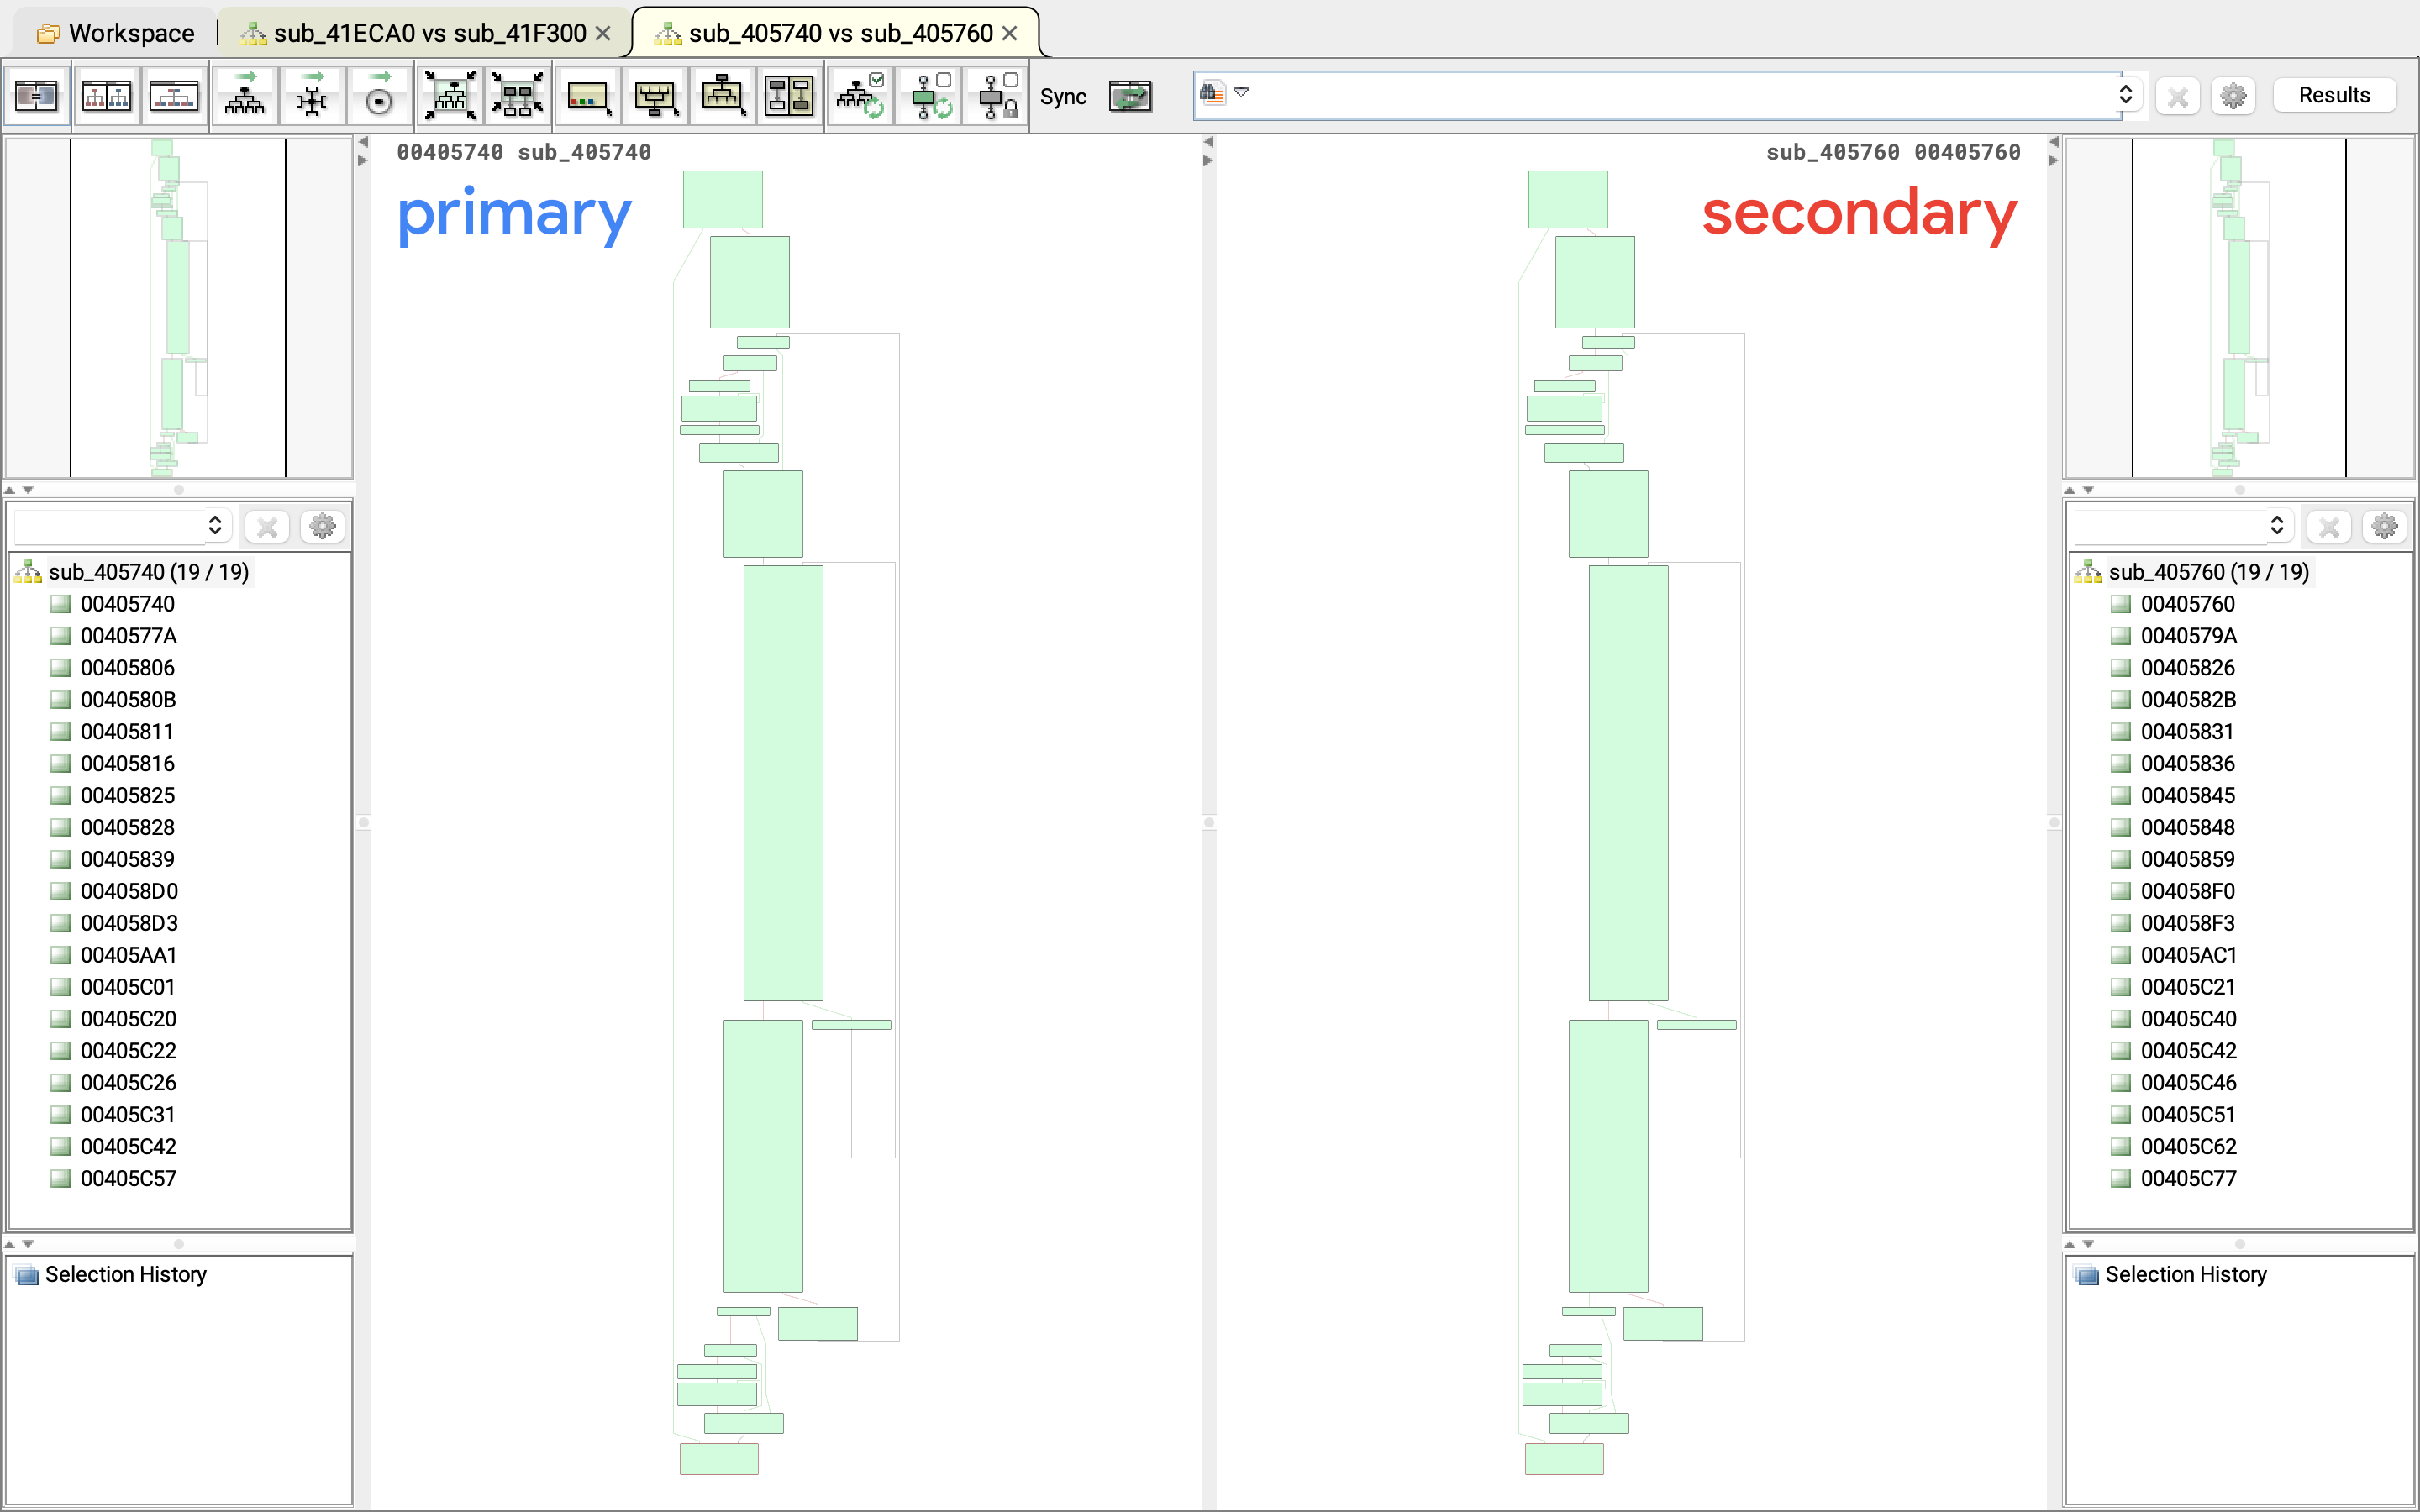Screen dimensions: 2420x1512
Task: Collapse the primary overview panel arrows
Action: pyautogui.click(x=19, y=490)
